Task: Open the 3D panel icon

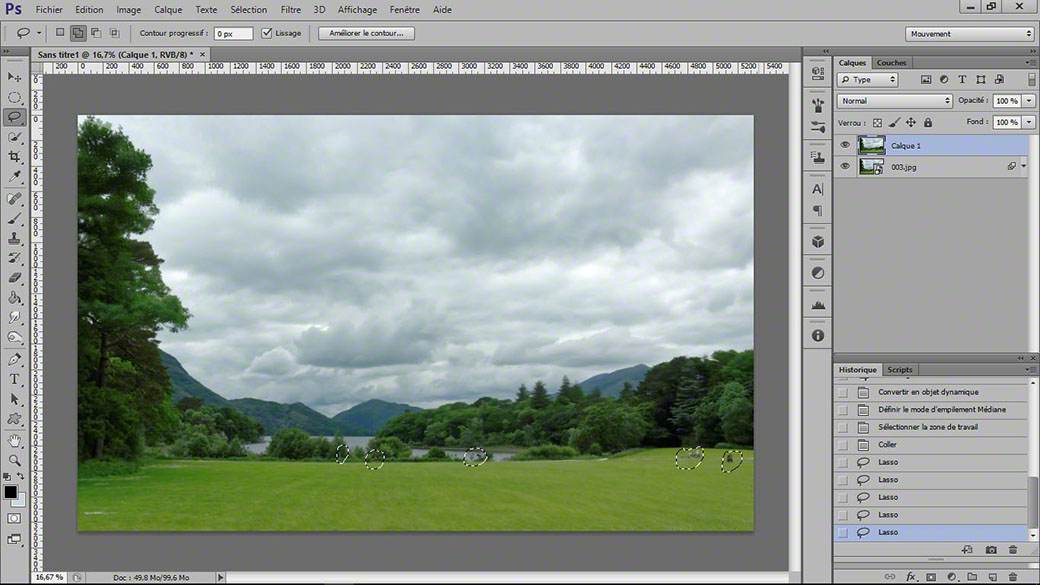Action: click(x=818, y=242)
